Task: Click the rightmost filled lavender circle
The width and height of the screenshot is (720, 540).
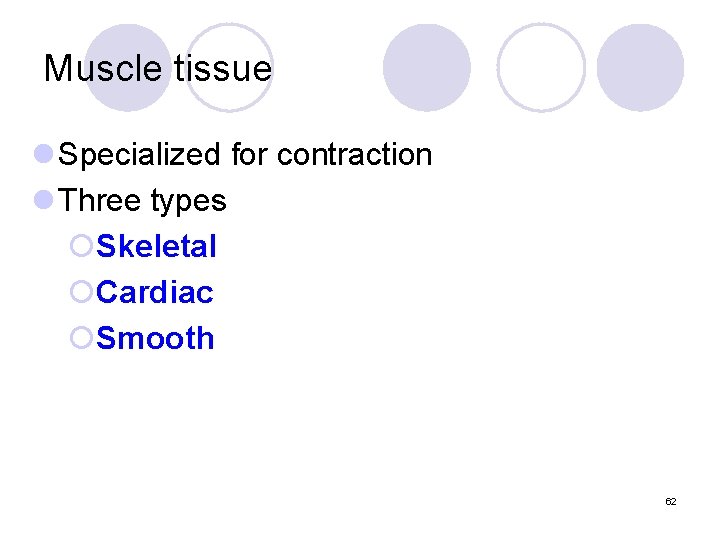Action: tap(640, 67)
